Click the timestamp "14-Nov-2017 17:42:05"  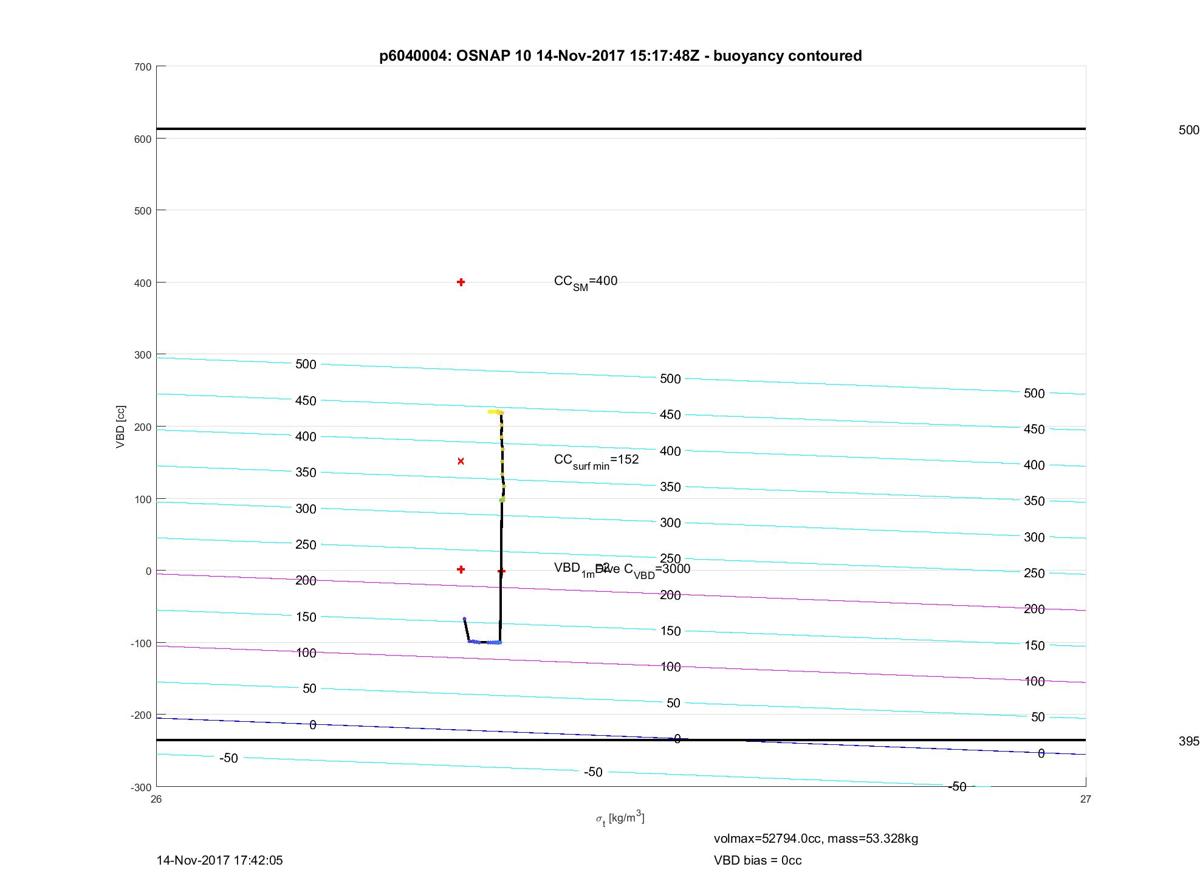point(219,860)
